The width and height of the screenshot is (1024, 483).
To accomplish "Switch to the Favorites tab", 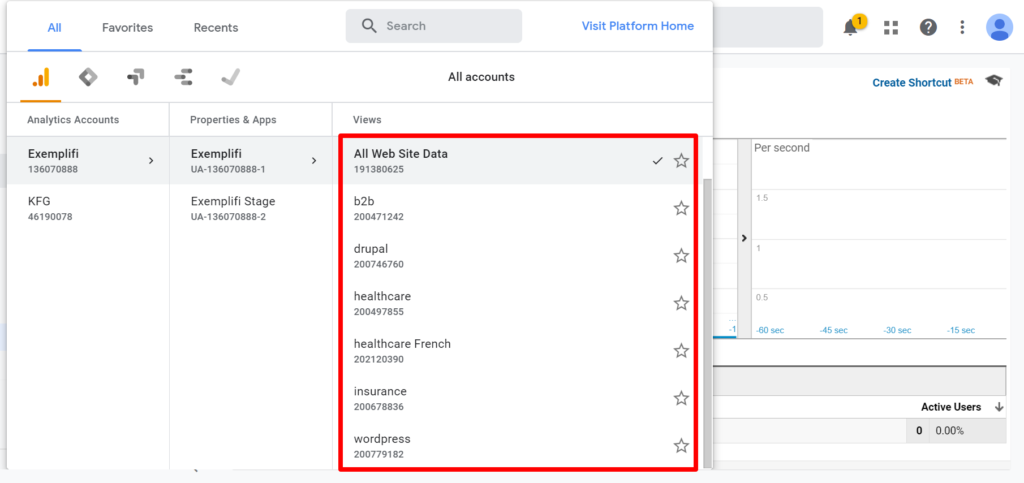I will click(x=127, y=27).
